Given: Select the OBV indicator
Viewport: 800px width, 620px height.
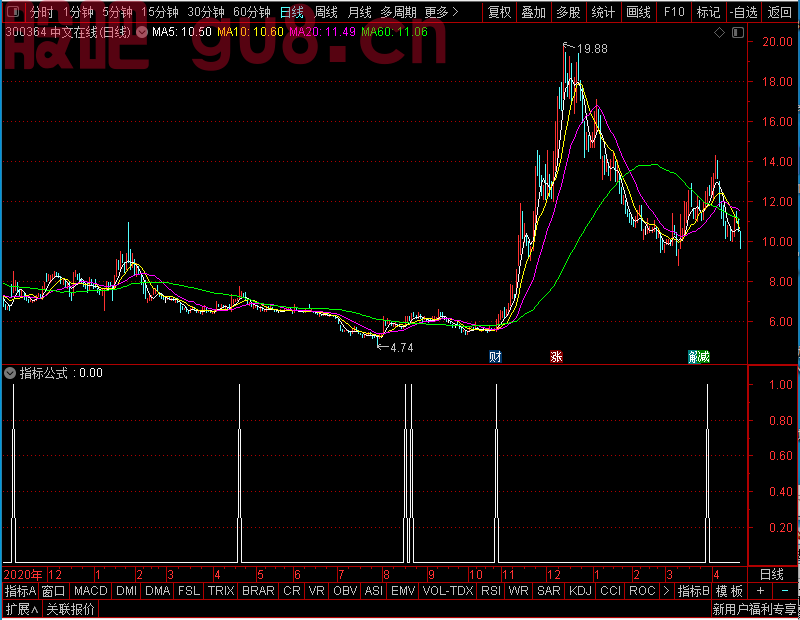Looking at the screenshot, I should 345,591.
